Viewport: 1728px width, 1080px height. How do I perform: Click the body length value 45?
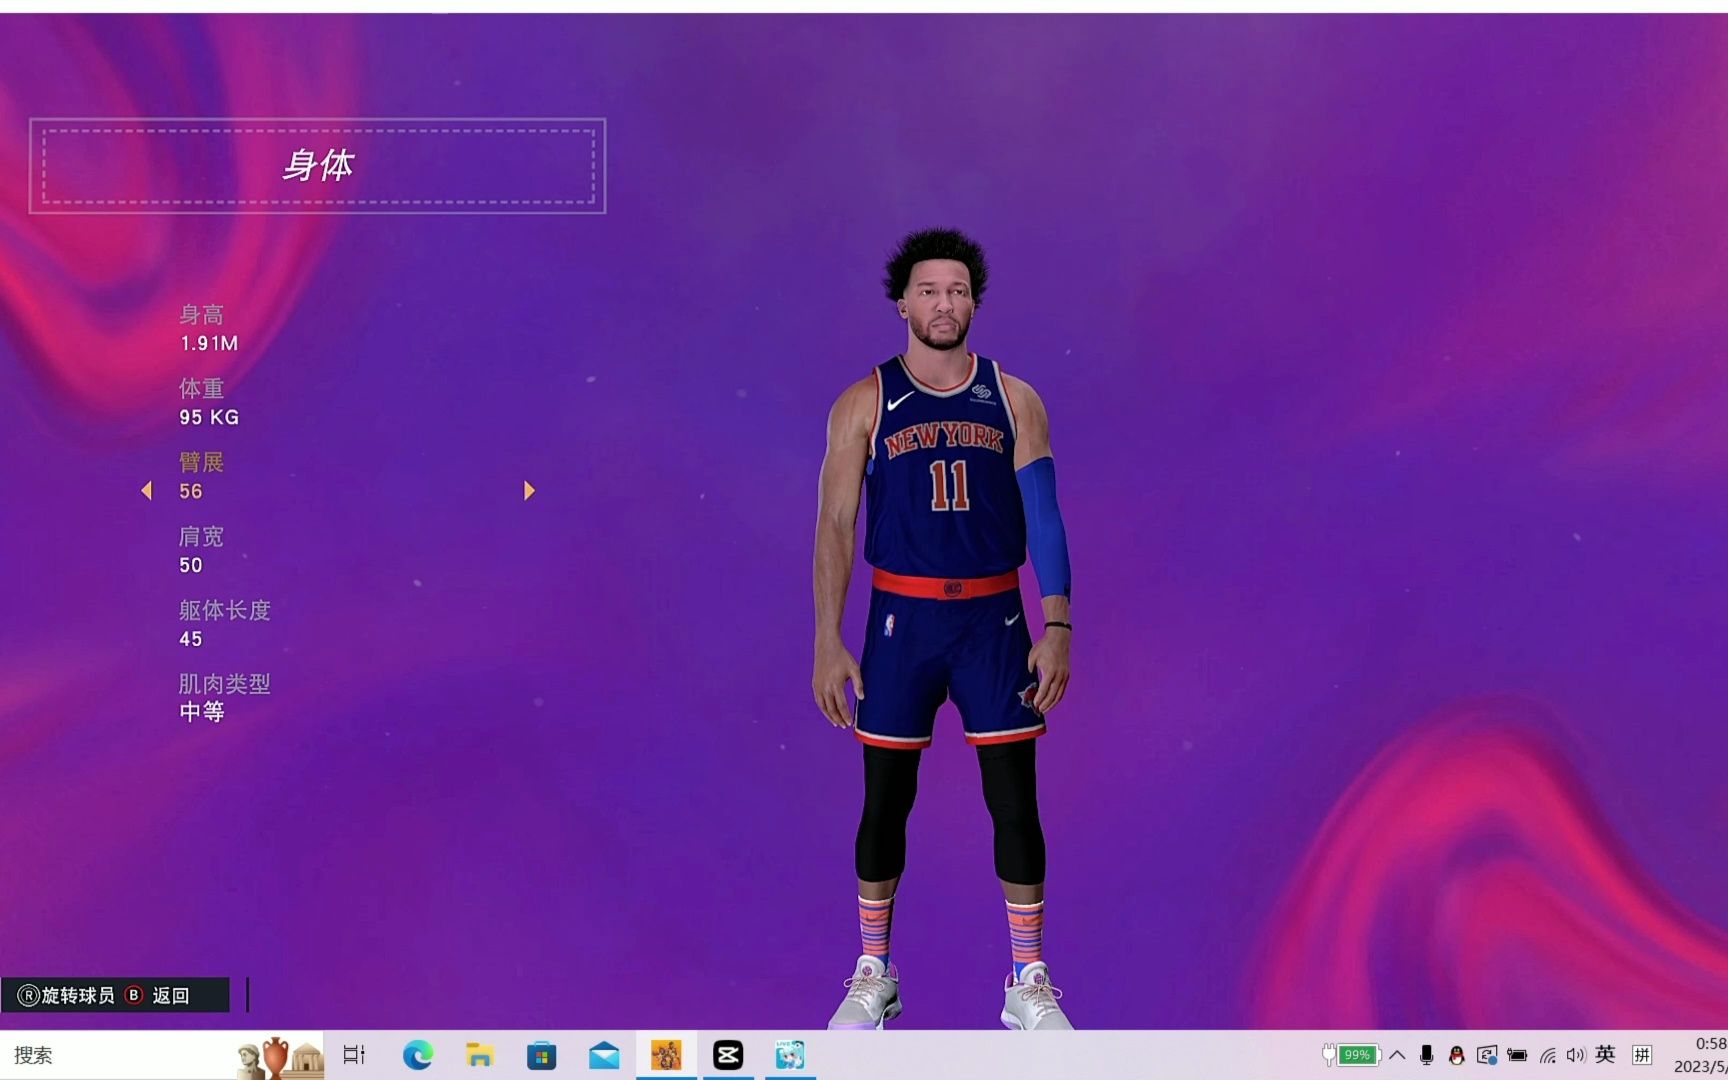click(x=191, y=639)
